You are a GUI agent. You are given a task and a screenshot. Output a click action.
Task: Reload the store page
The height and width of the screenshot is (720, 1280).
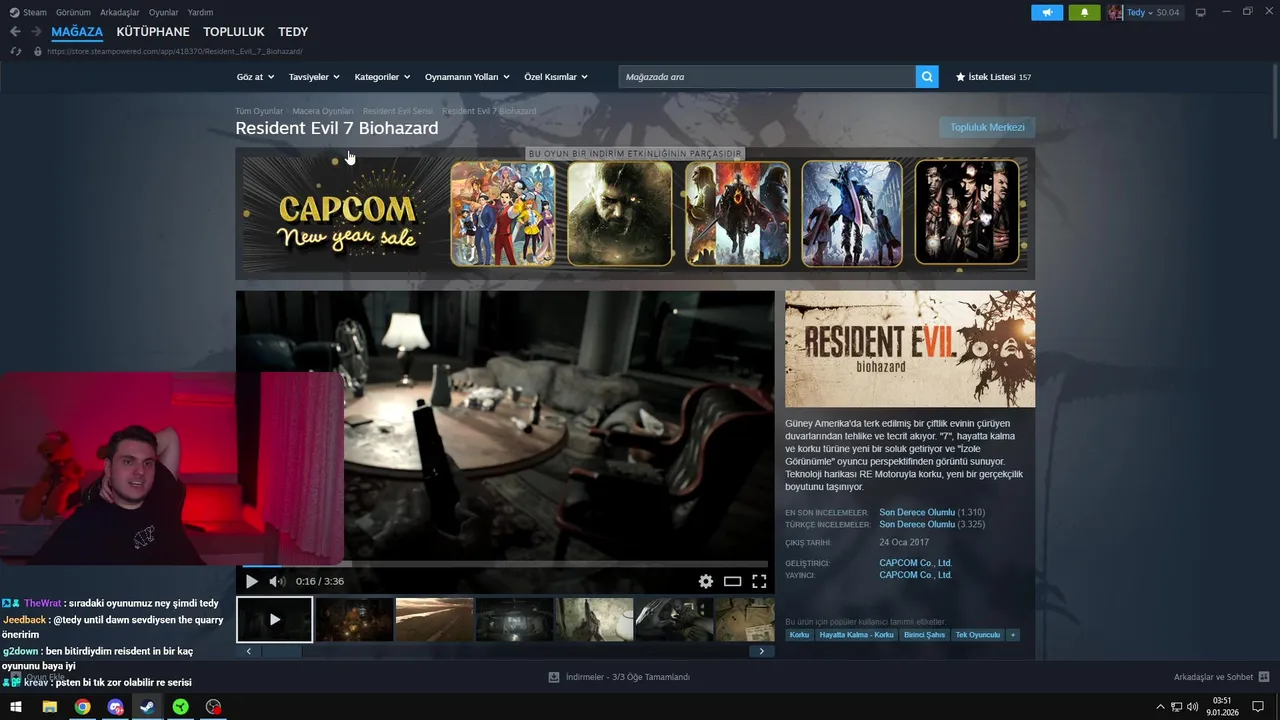point(16,51)
